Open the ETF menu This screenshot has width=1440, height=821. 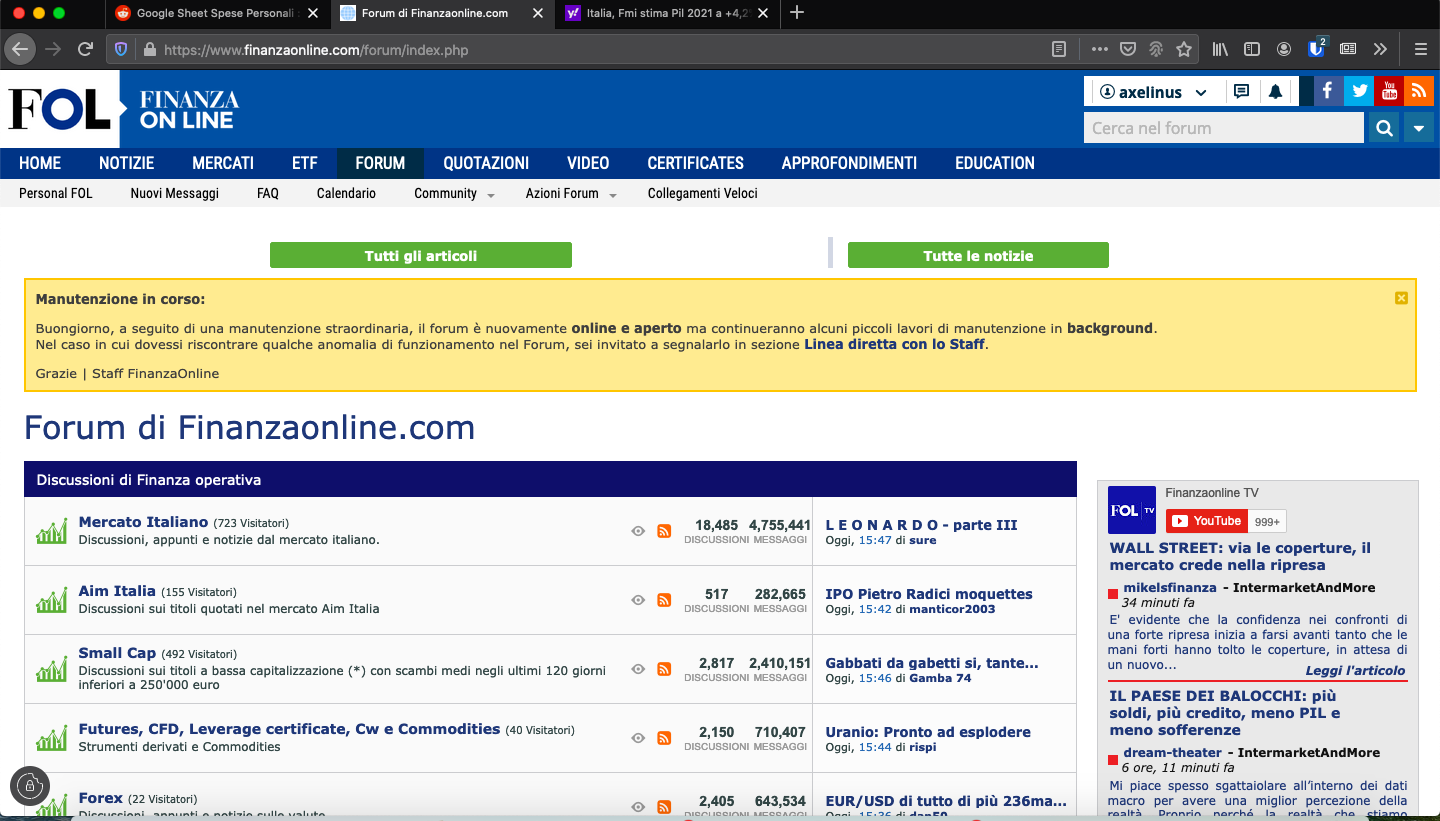point(305,163)
